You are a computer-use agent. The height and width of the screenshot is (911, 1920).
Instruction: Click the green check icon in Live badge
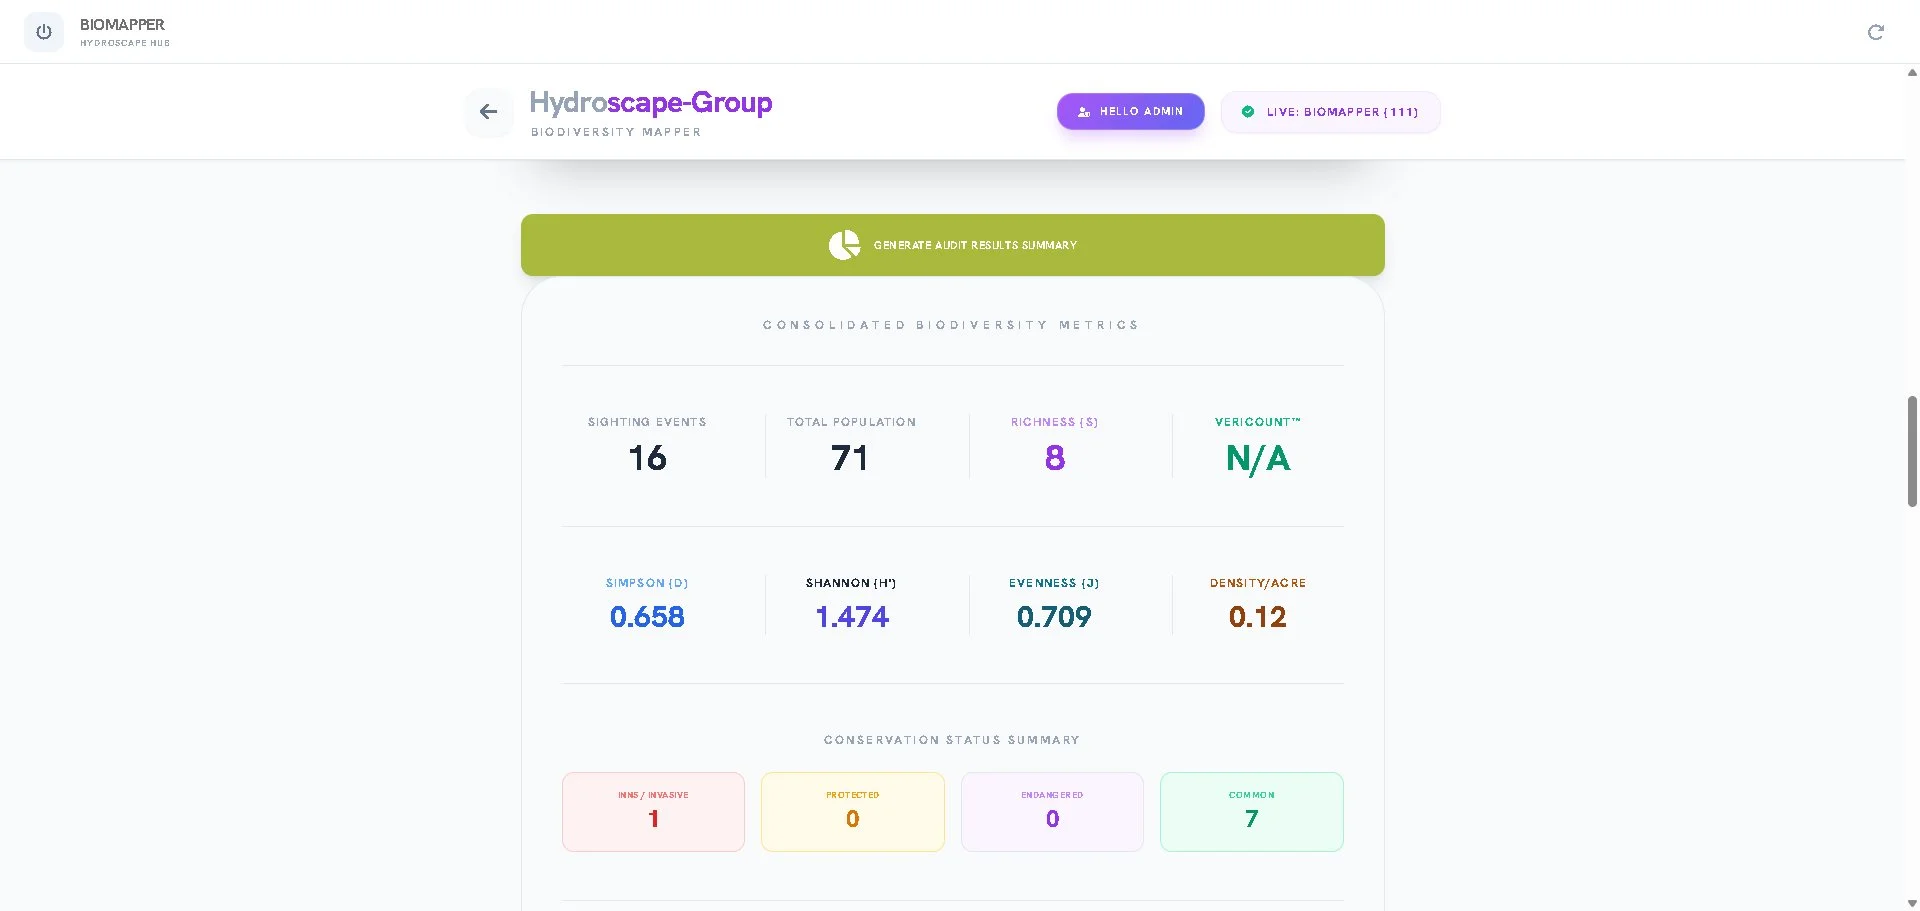(1247, 112)
